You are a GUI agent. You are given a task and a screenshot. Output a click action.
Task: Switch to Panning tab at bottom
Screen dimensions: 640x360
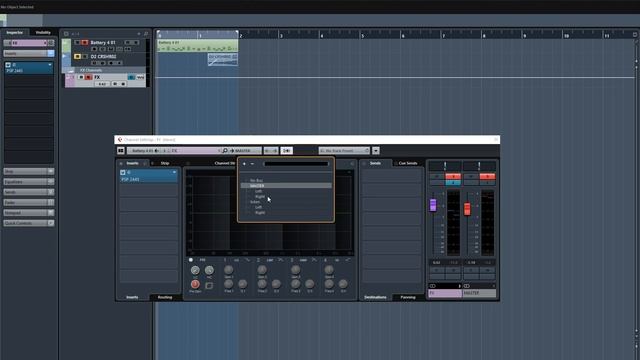point(408,297)
